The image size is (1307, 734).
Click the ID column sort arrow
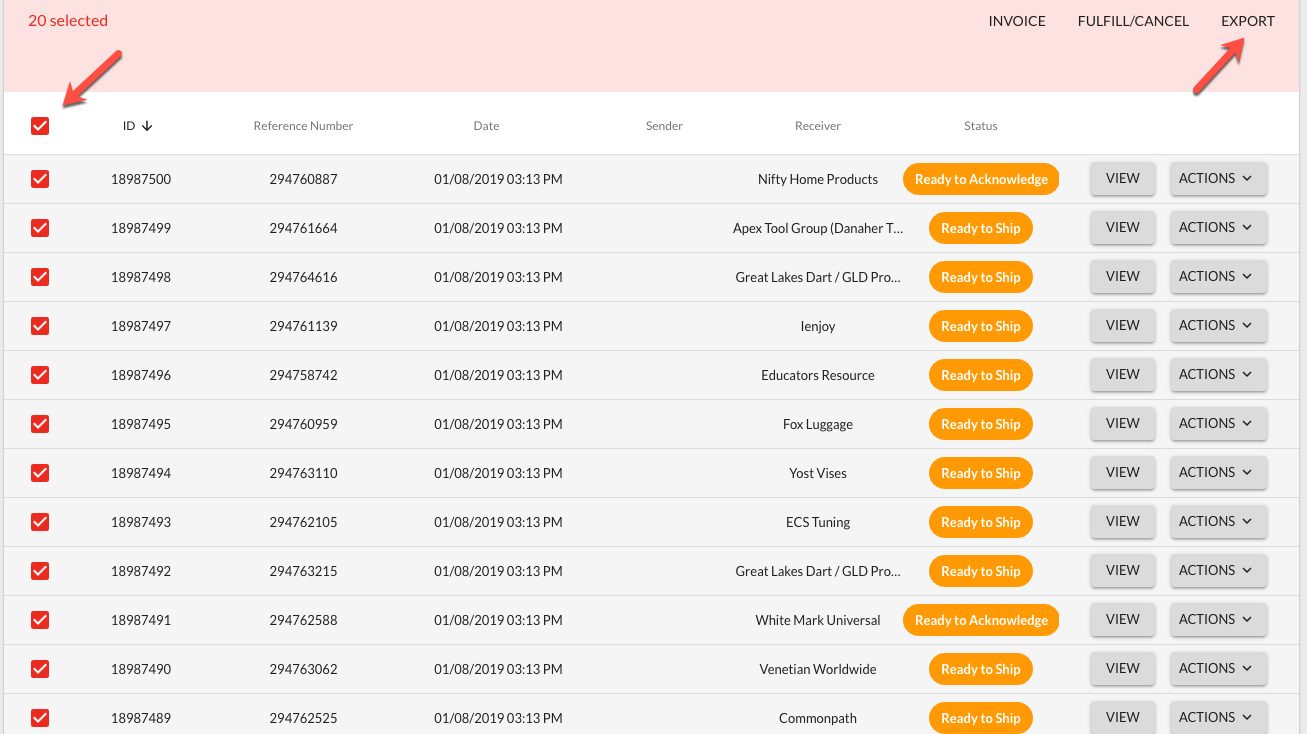pyautogui.click(x=147, y=126)
